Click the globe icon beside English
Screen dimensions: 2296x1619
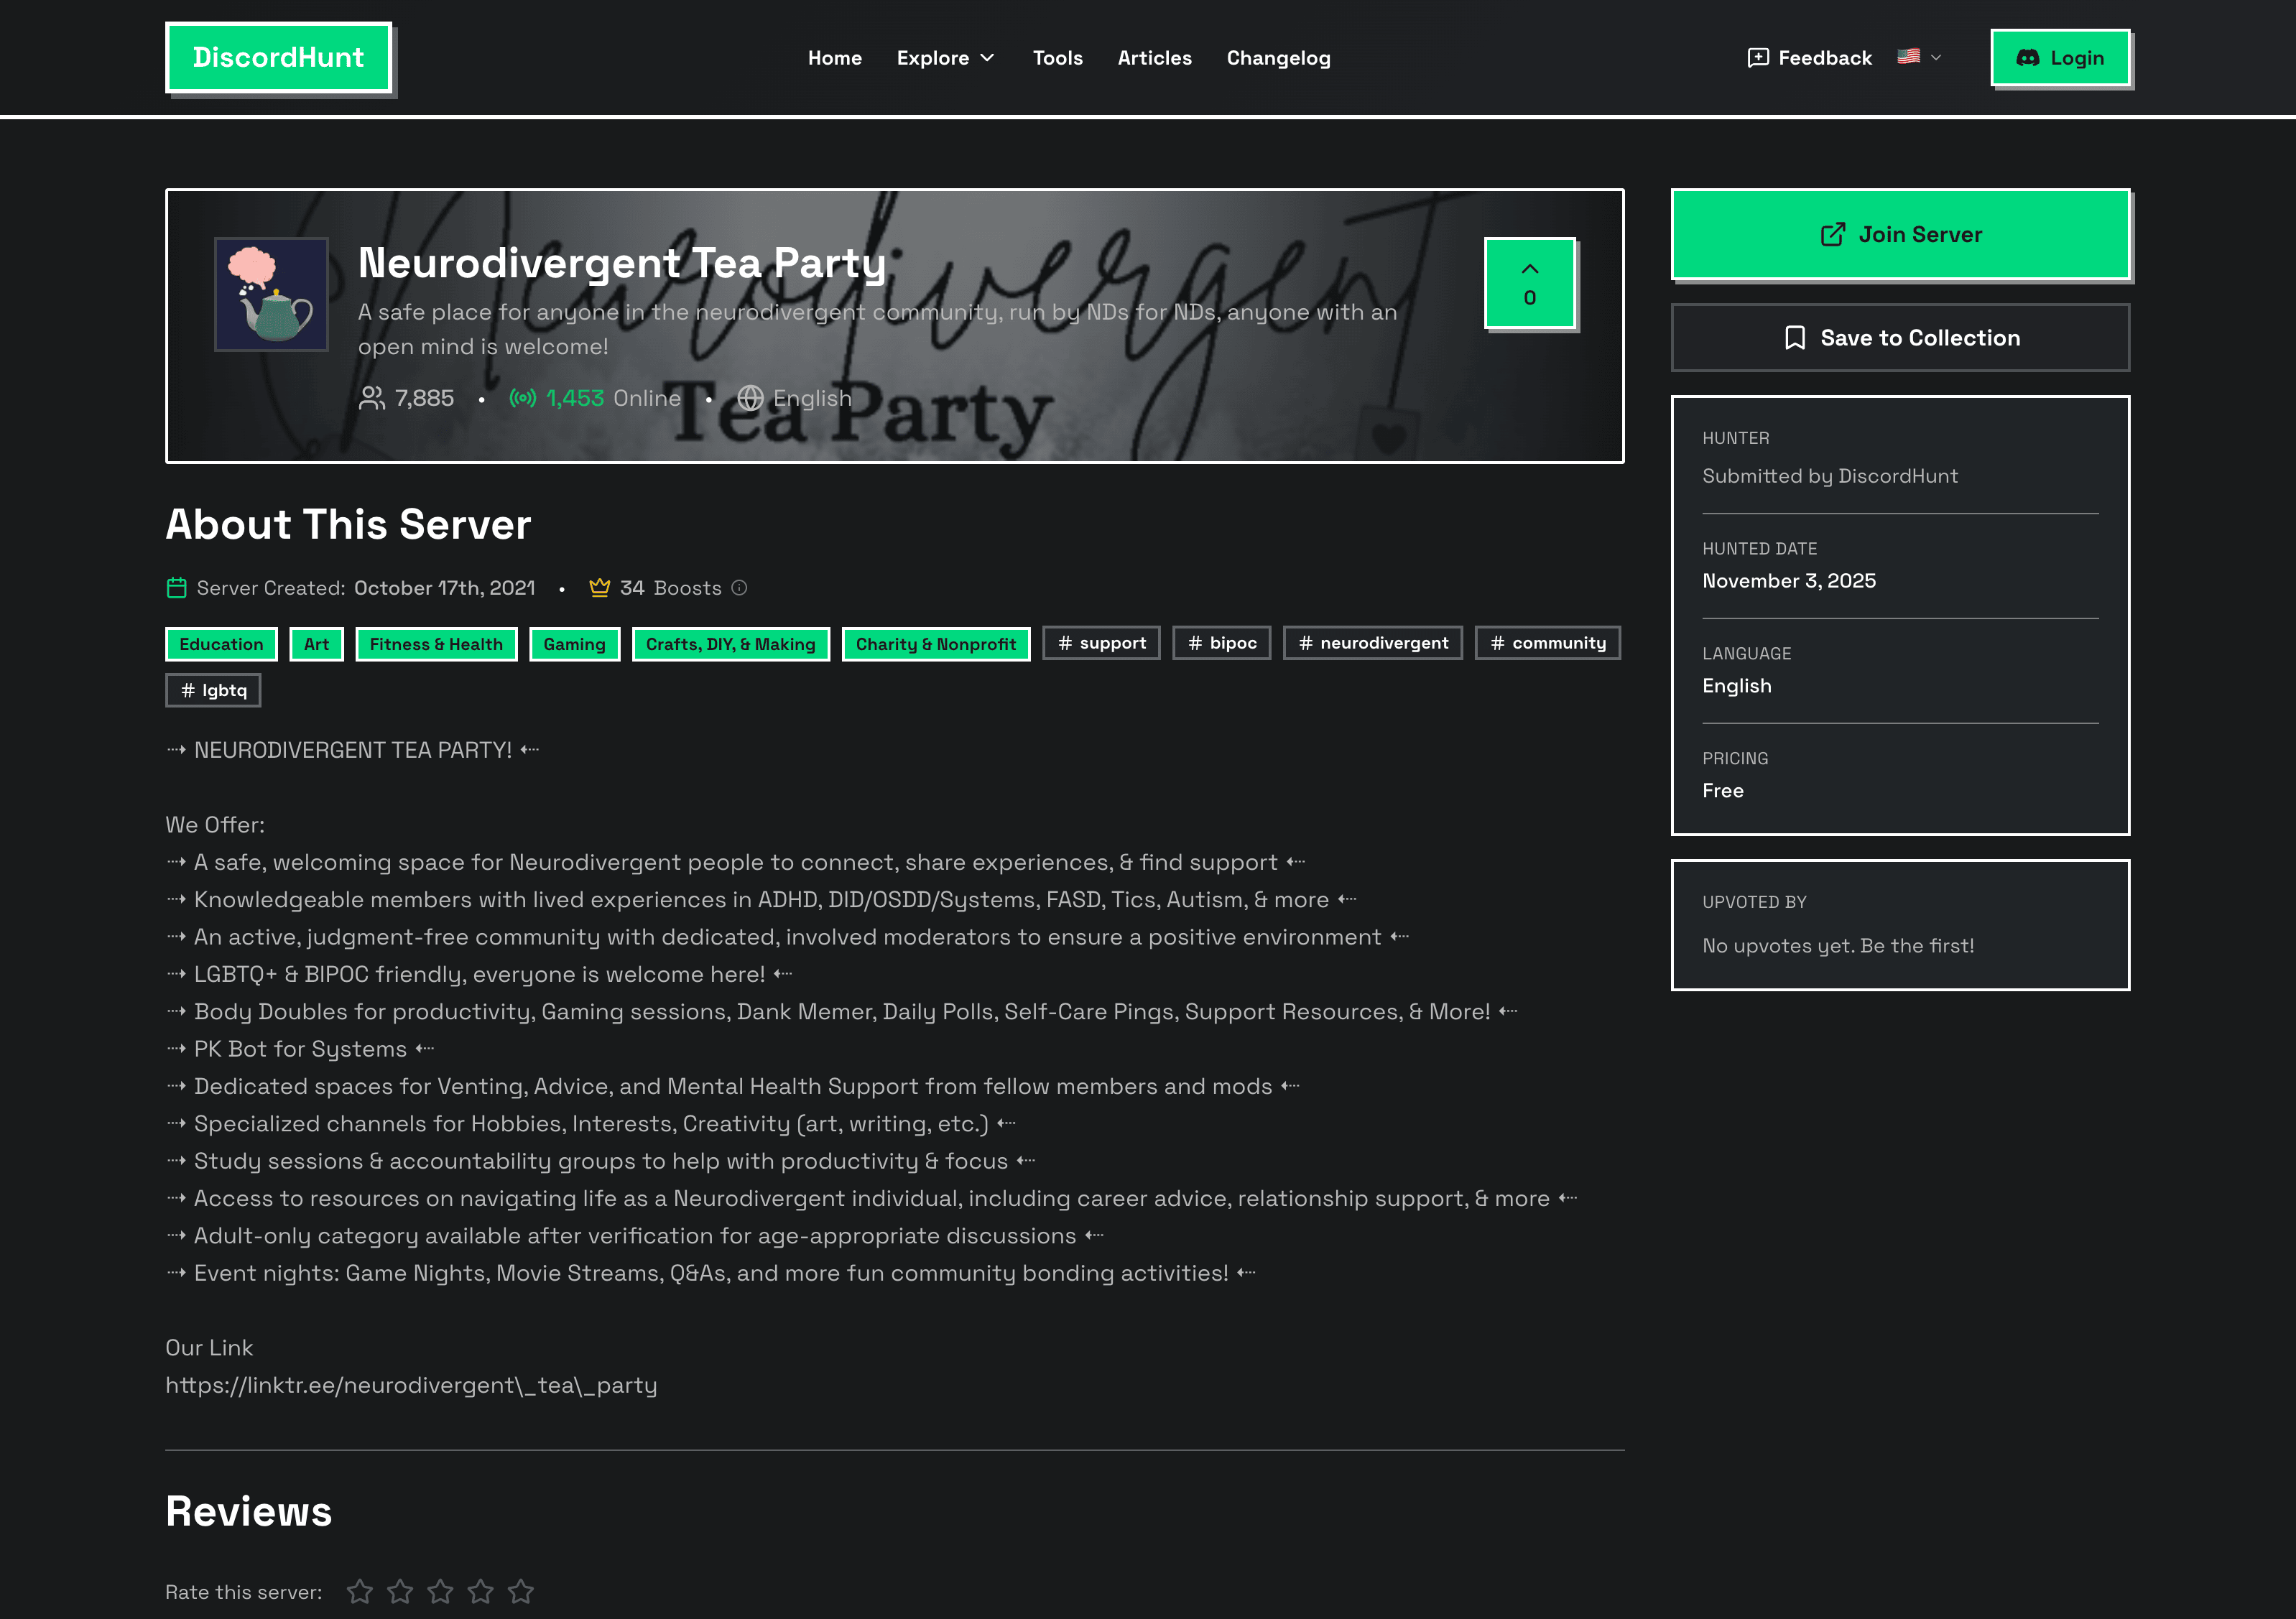coord(750,397)
